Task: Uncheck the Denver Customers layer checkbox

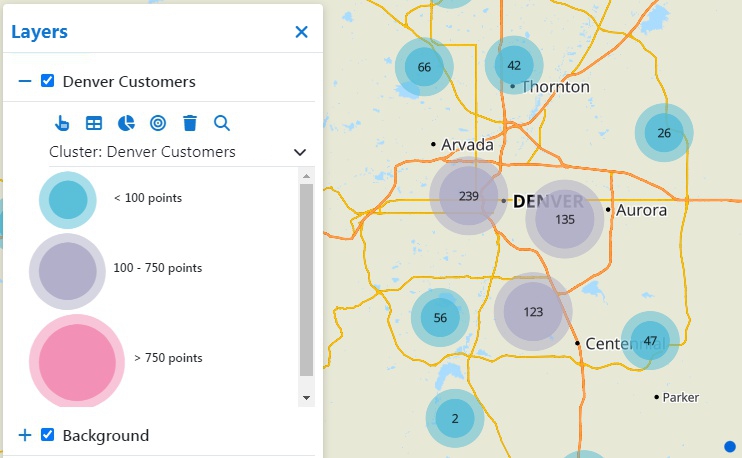Action: [47, 81]
